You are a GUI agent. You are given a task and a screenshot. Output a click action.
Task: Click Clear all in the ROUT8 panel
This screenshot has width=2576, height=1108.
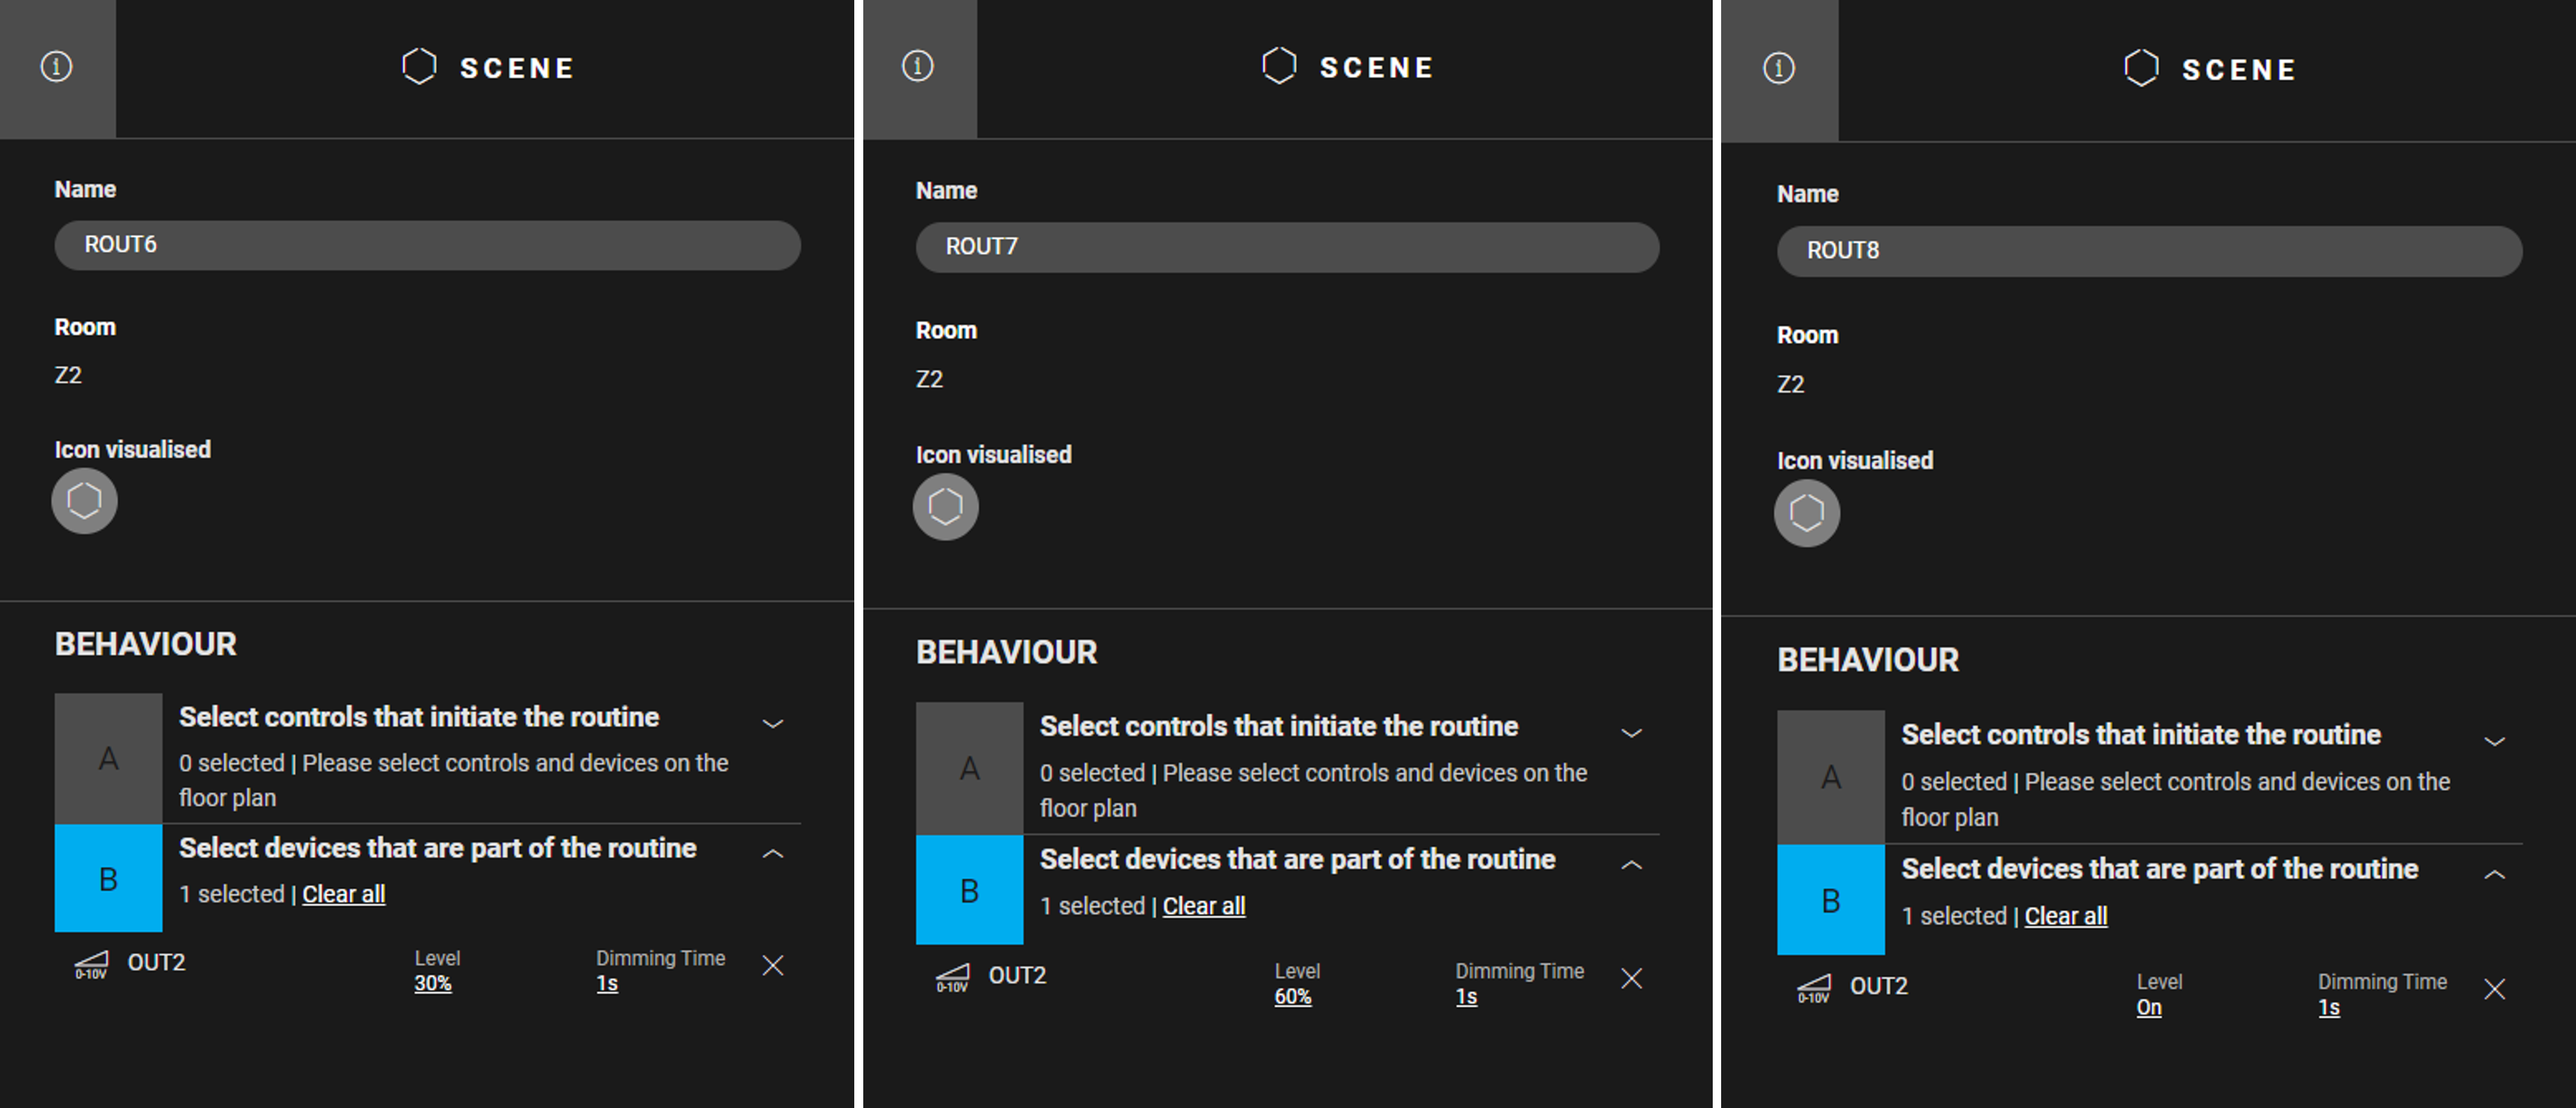pos(2066,916)
